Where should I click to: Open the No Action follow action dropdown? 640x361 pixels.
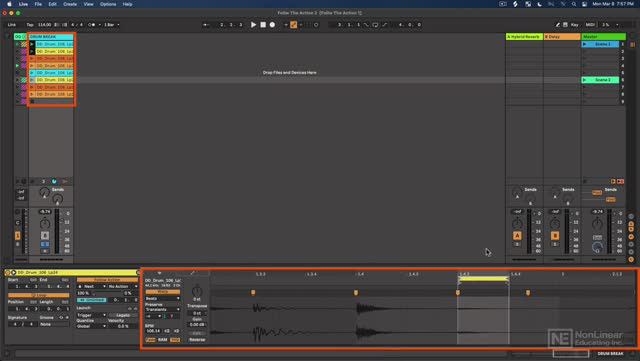(x=123, y=287)
